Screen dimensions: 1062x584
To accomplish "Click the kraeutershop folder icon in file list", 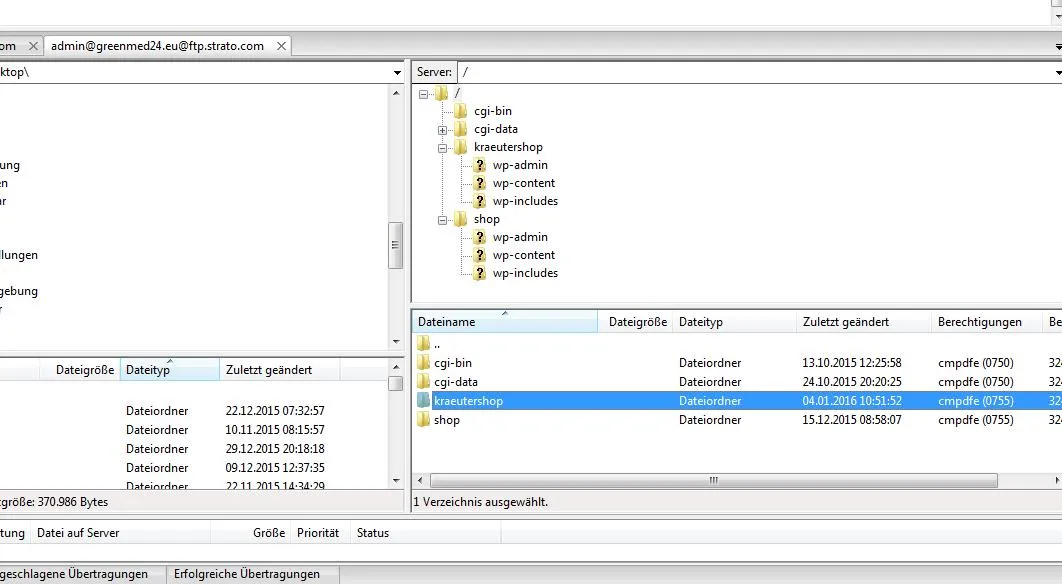I will 423,400.
